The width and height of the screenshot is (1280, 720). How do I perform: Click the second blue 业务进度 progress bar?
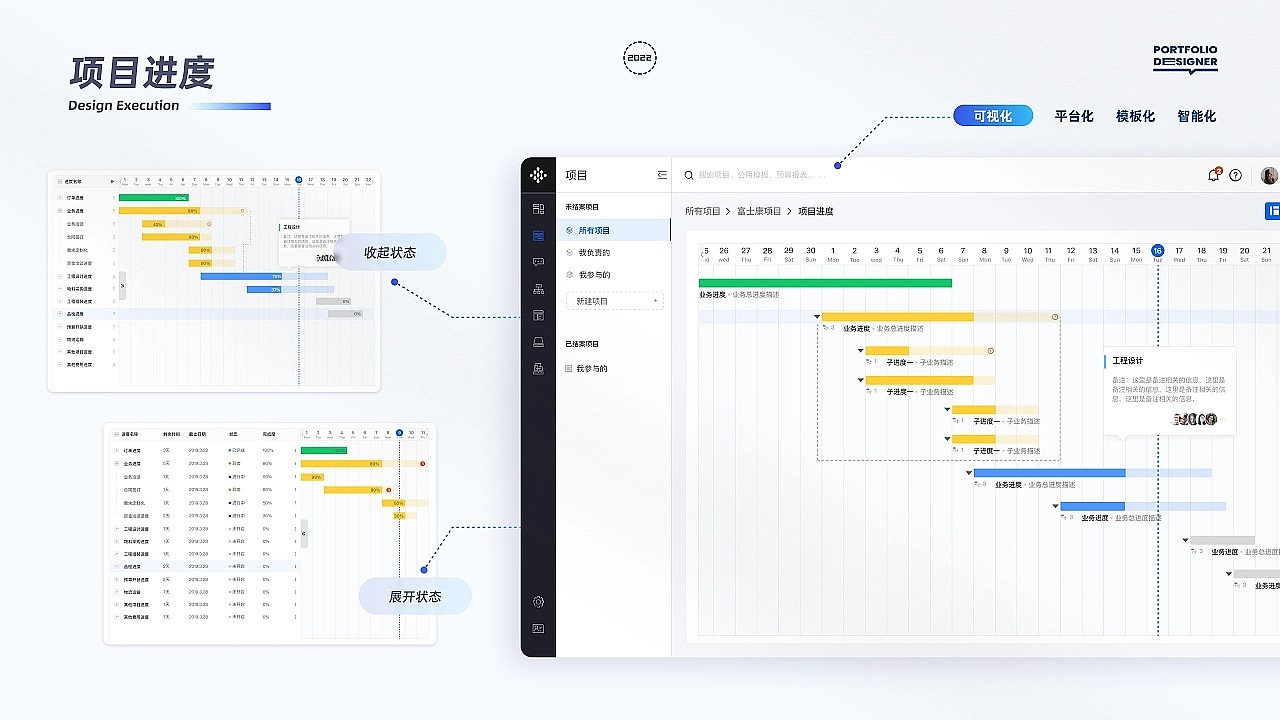pyautogui.click(x=1092, y=506)
